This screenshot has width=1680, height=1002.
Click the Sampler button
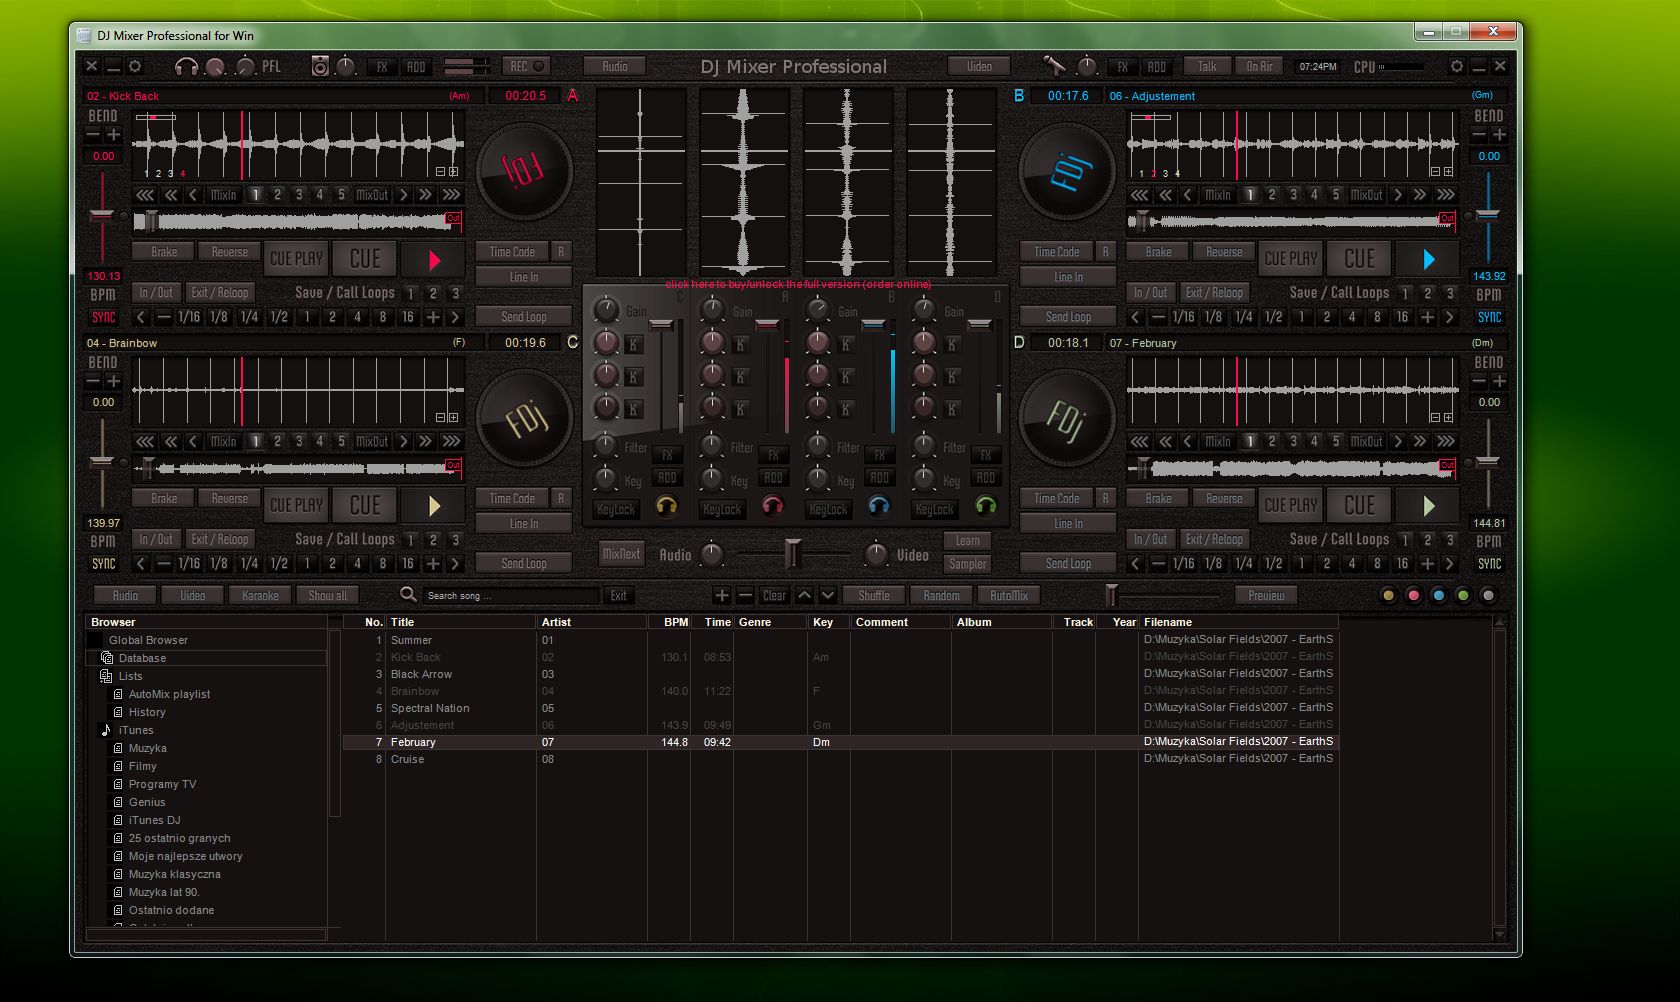[967, 564]
